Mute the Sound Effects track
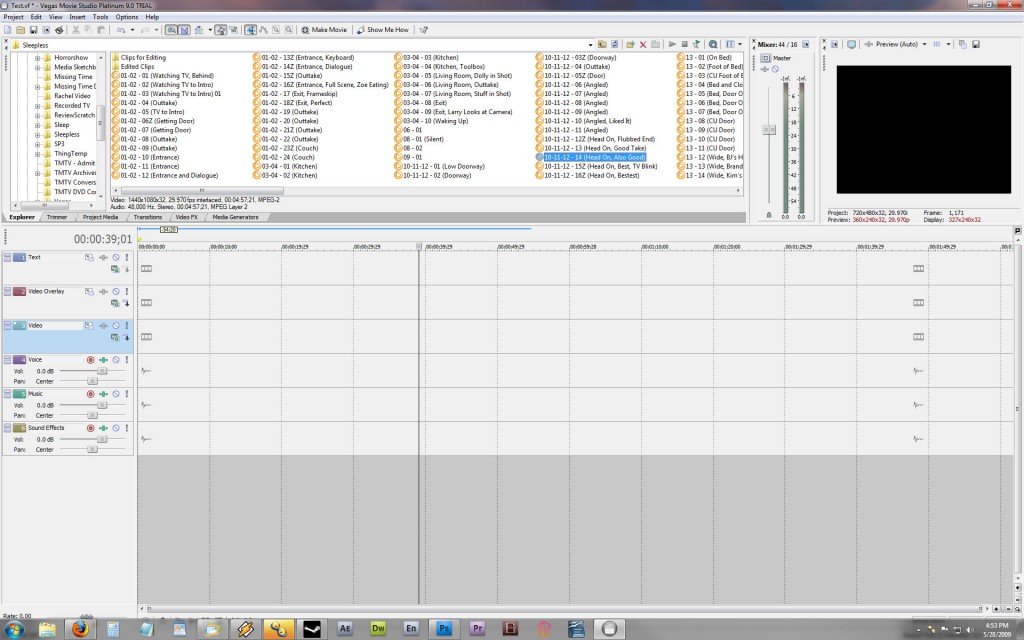This screenshot has width=1024, height=640. pyautogui.click(x=115, y=428)
